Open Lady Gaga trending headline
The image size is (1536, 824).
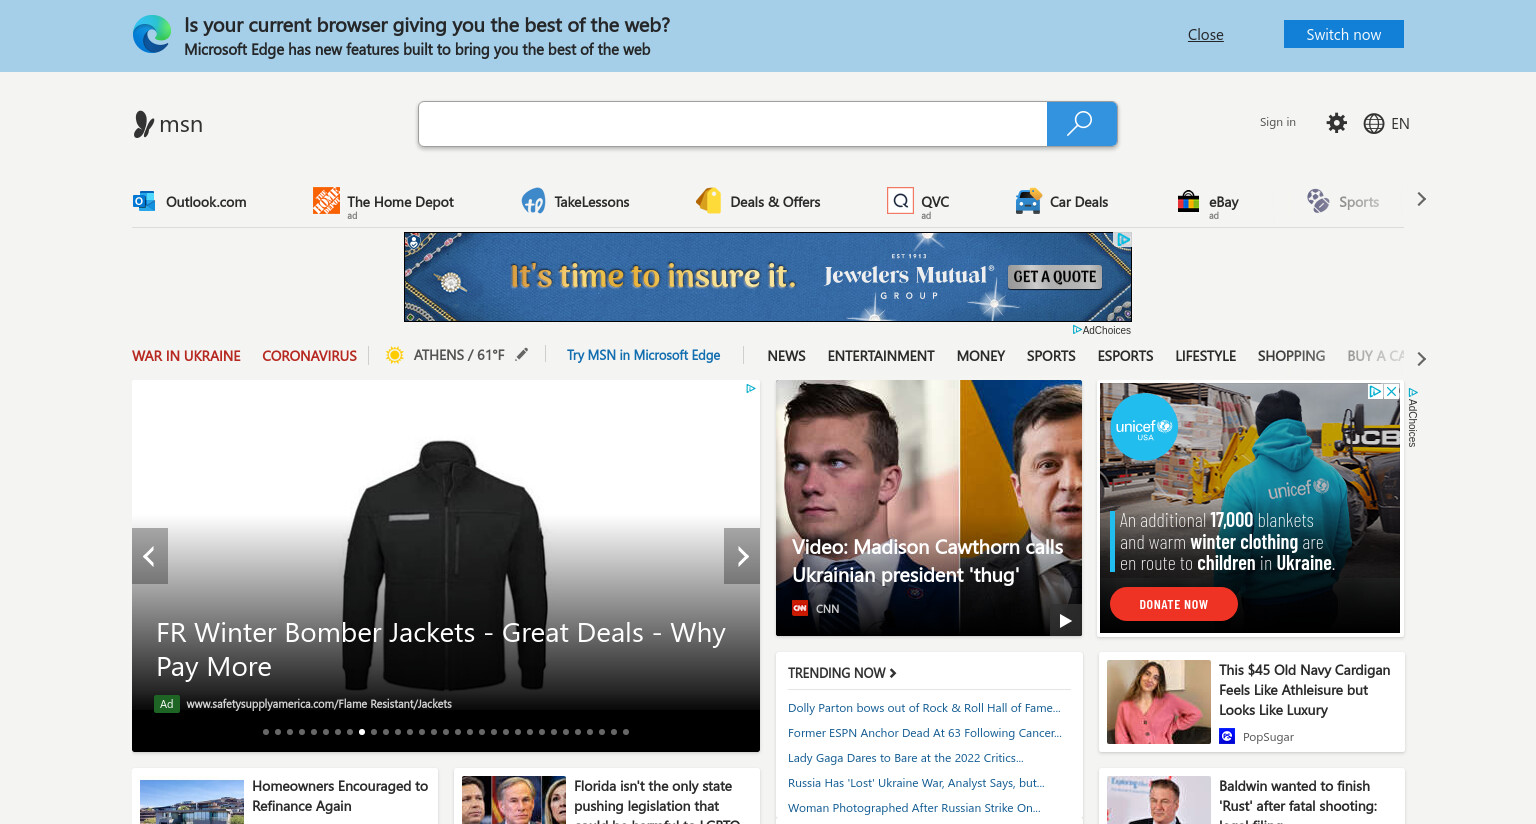tap(906, 758)
